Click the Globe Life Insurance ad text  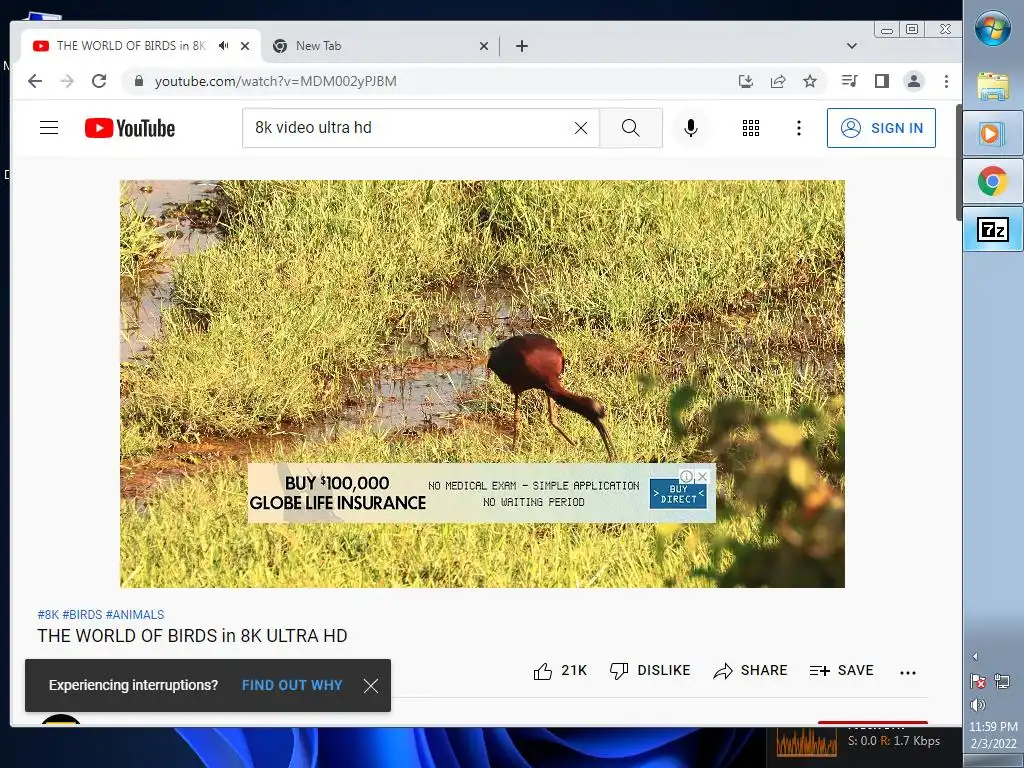pos(338,493)
